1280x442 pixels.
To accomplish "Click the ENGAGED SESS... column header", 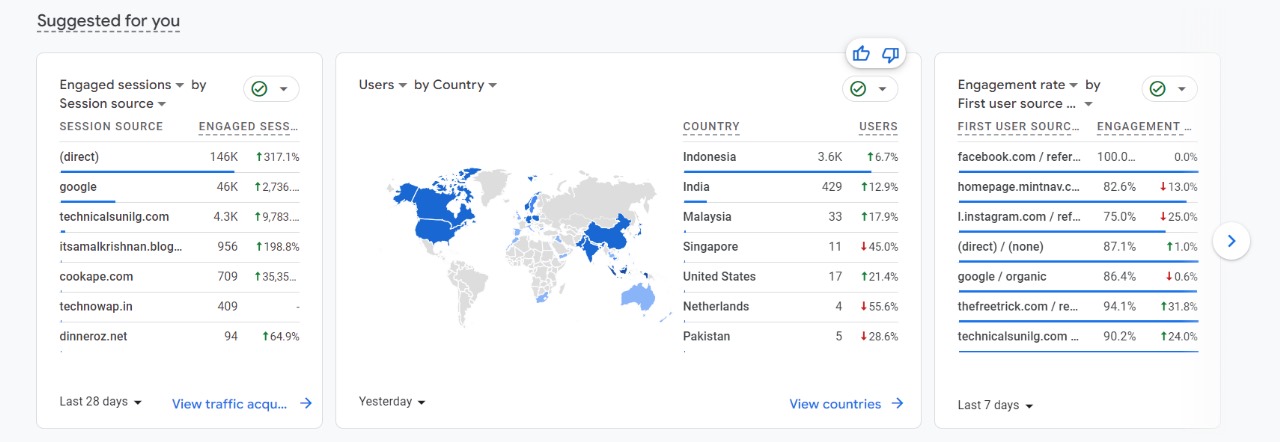I will 249,127.
